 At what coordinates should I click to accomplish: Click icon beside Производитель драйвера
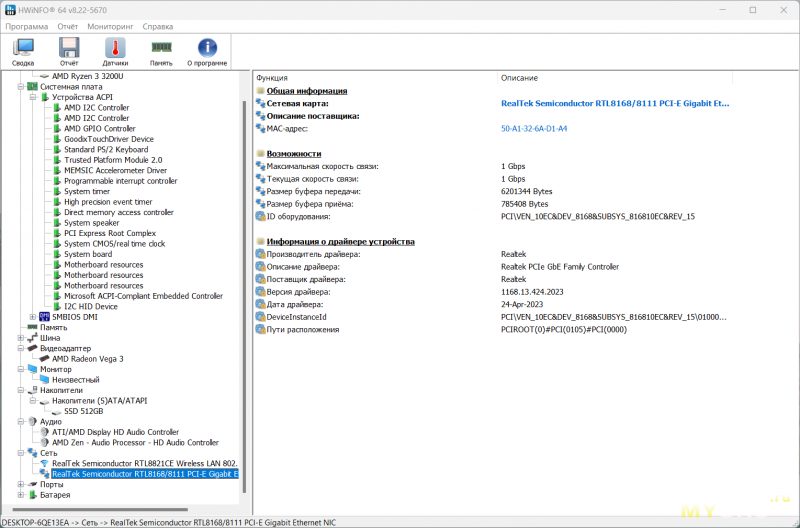coord(261,254)
